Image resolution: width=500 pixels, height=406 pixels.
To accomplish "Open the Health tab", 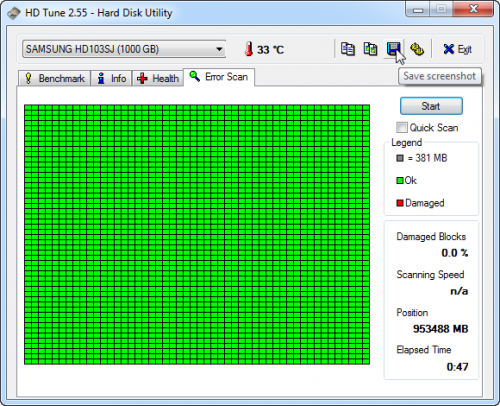I will tap(158, 79).
